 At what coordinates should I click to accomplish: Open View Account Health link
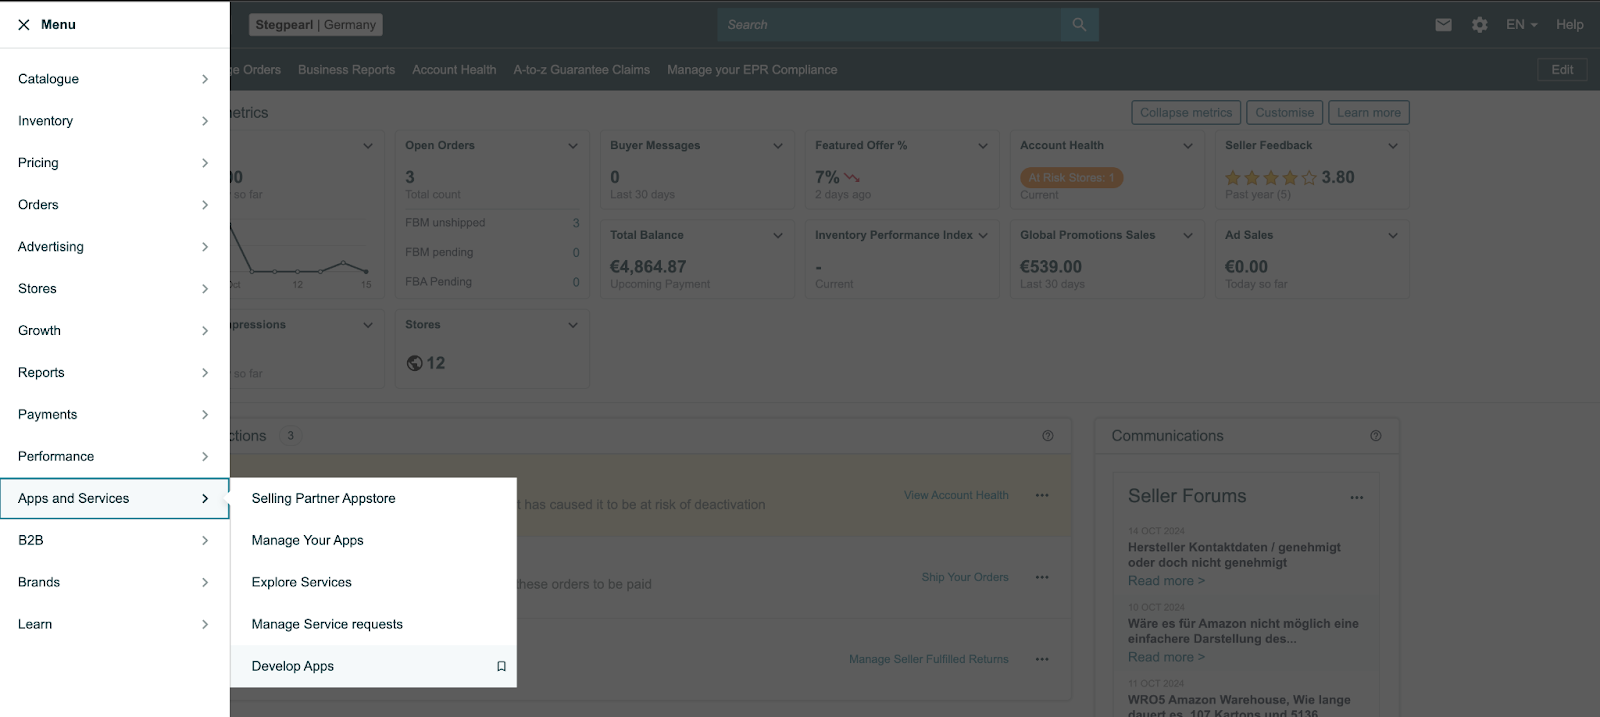(956, 495)
